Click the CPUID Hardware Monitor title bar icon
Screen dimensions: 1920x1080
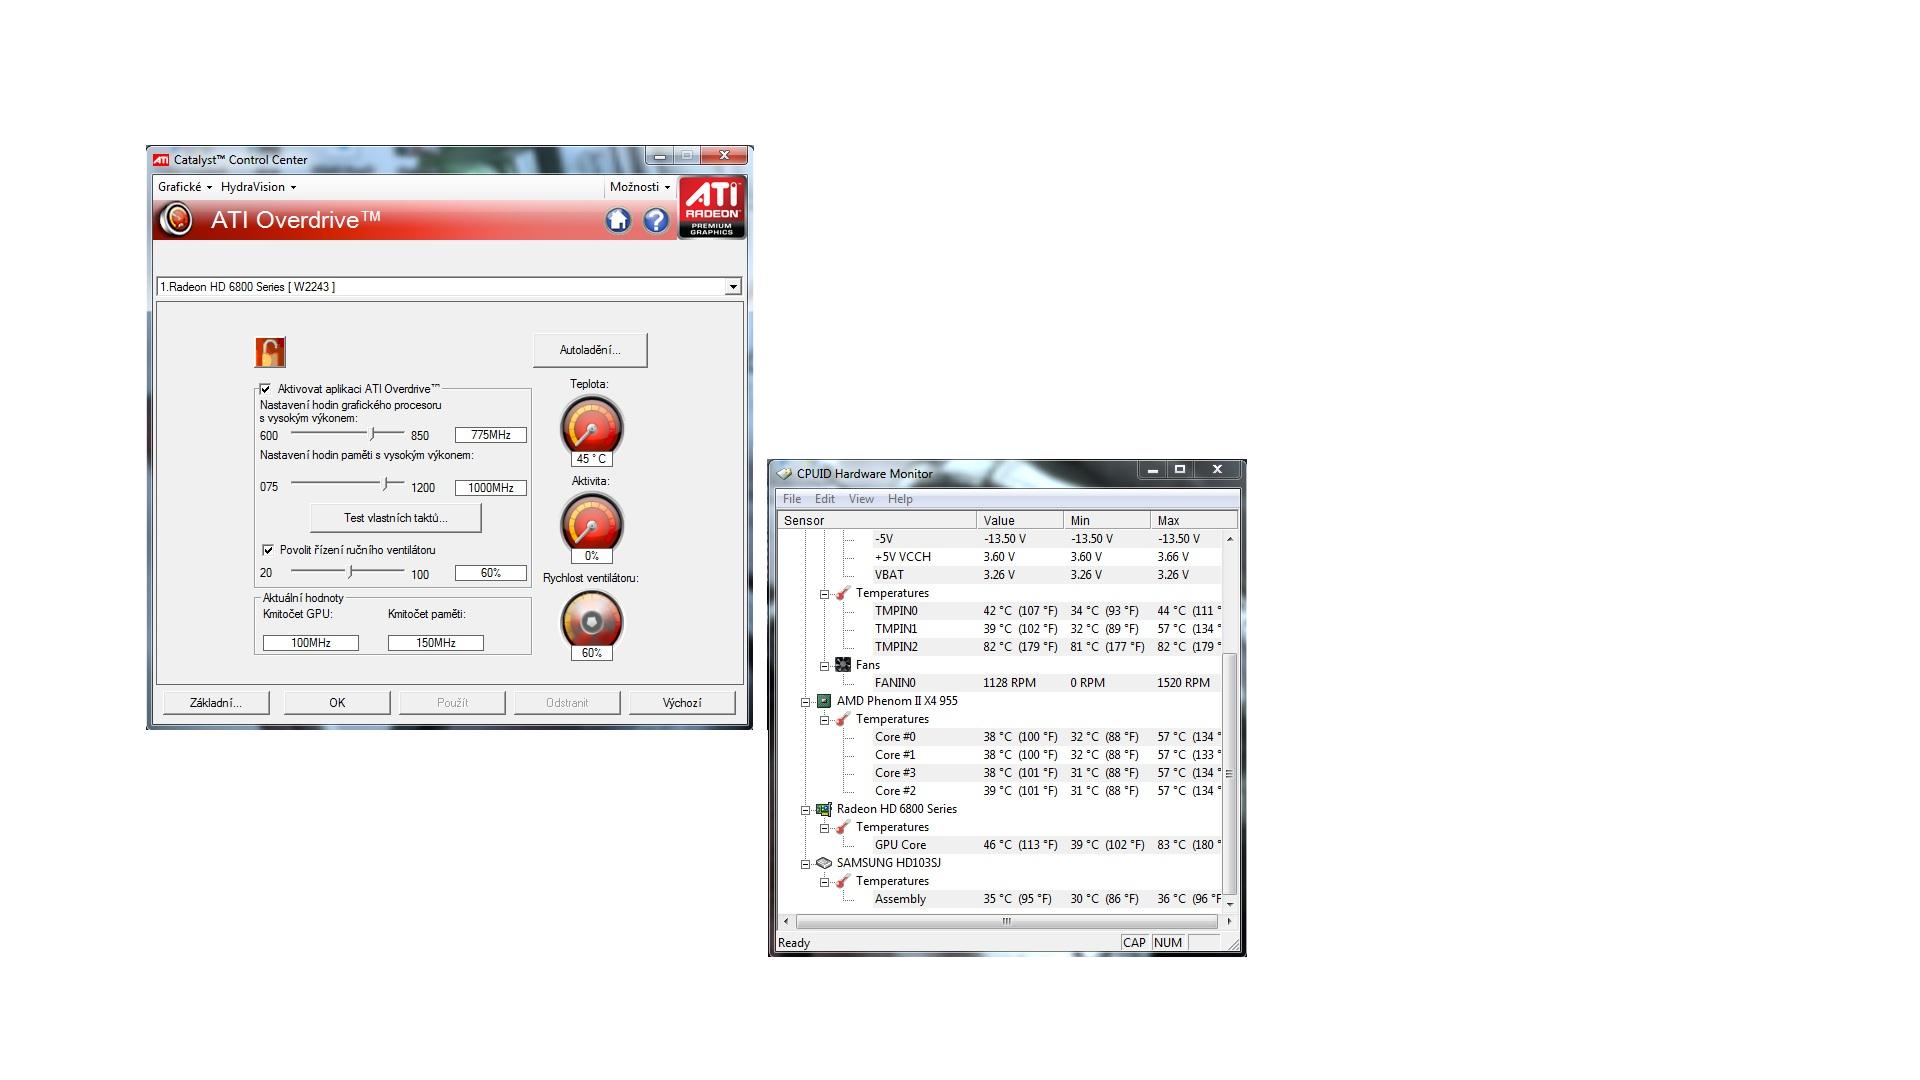tap(784, 474)
